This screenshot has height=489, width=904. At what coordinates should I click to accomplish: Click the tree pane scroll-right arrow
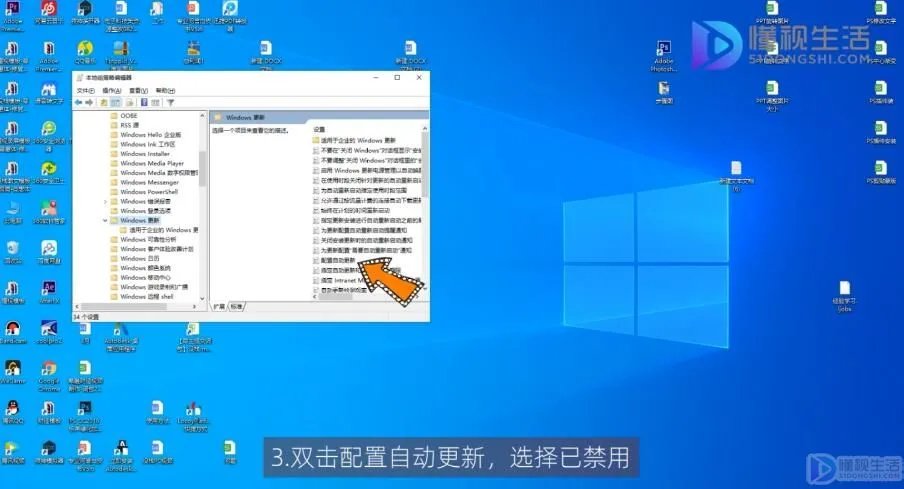[195, 306]
